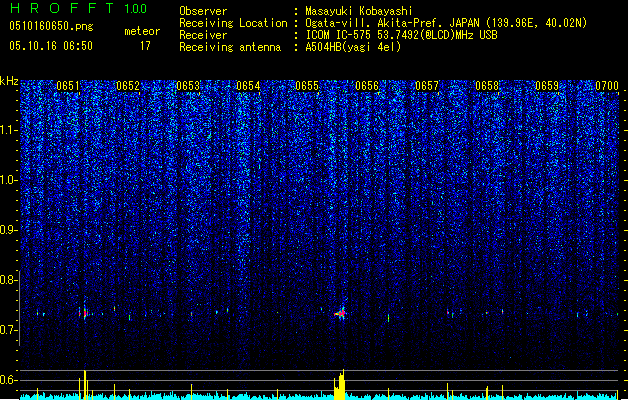This screenshot has width=629, height=400.
Task: Click the 0656 time marker
Action: click(367, 86)
